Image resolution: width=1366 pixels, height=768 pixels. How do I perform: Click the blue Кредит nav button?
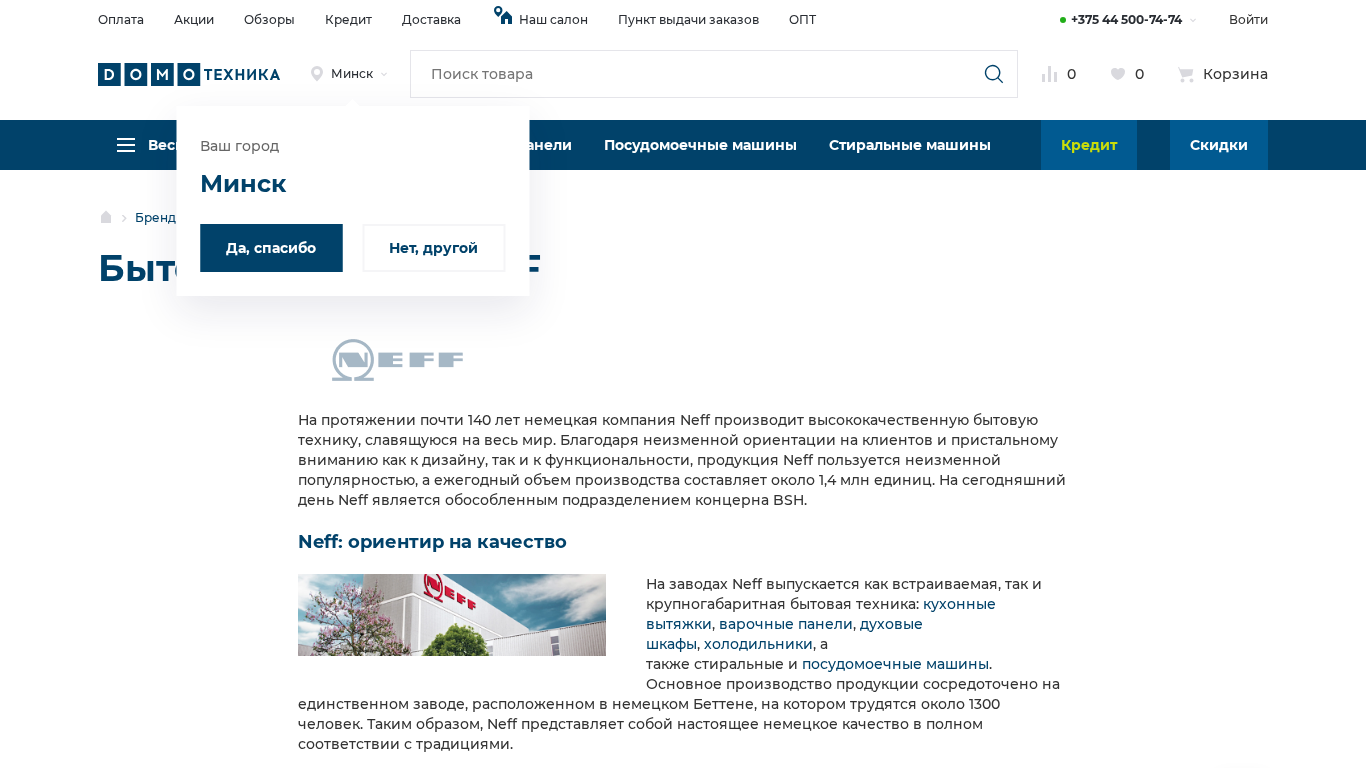(x=1089, y=145)
